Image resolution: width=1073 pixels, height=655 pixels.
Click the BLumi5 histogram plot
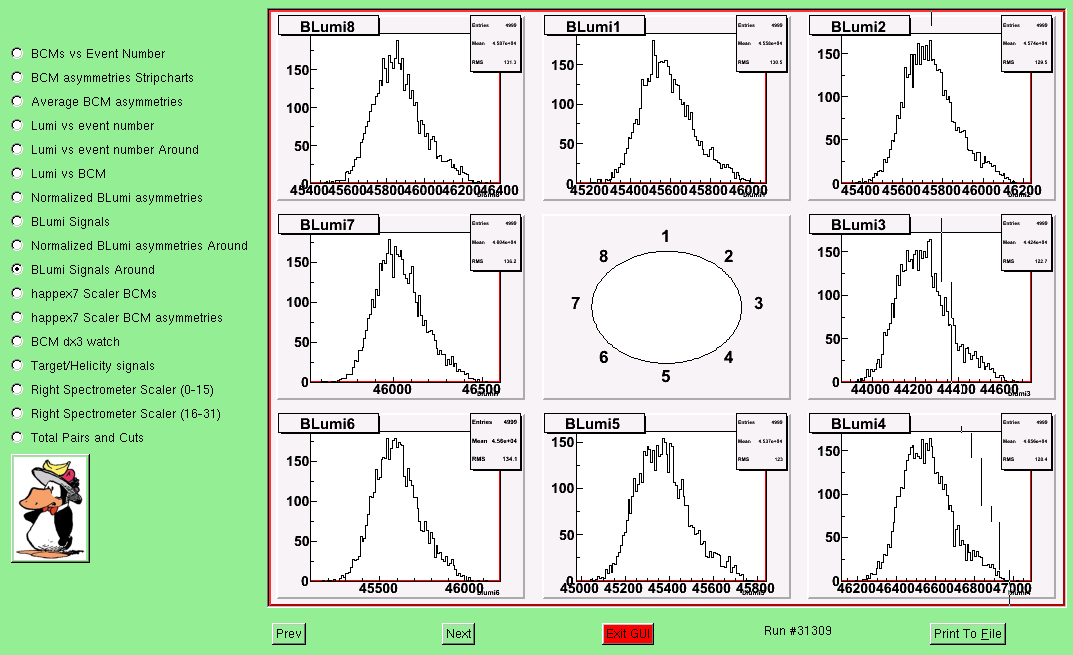pyautogui.click(x=667, y=505)
